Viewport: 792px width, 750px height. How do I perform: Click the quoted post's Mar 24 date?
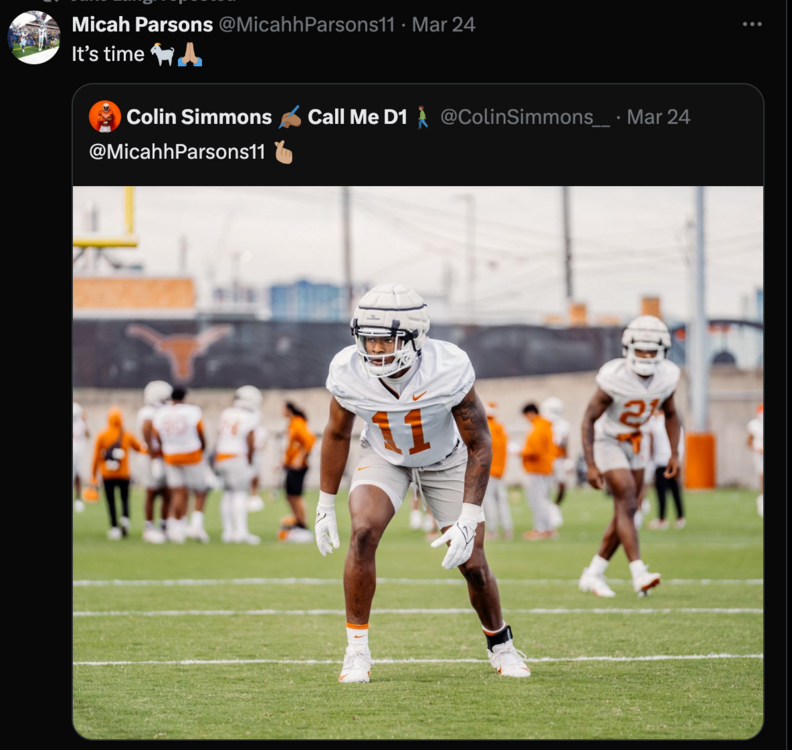tap(658, 117)
